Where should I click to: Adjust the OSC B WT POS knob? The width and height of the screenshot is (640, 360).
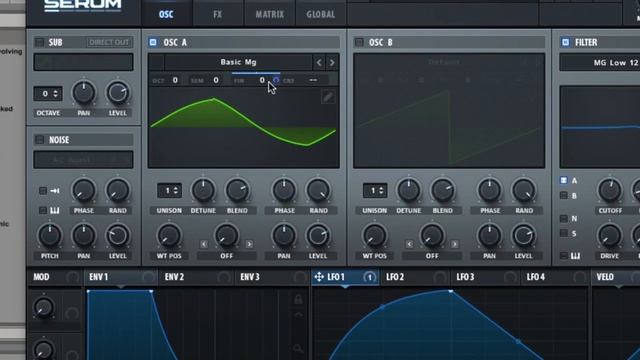(x=374, y=236)
